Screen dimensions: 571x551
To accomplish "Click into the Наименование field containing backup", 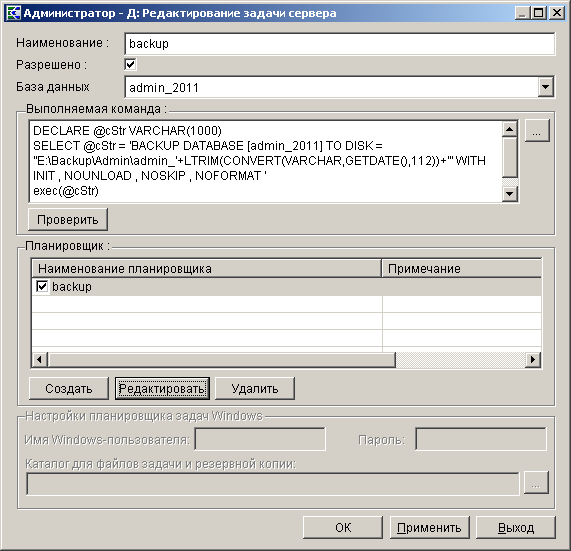I will click(x=339, y=44).
